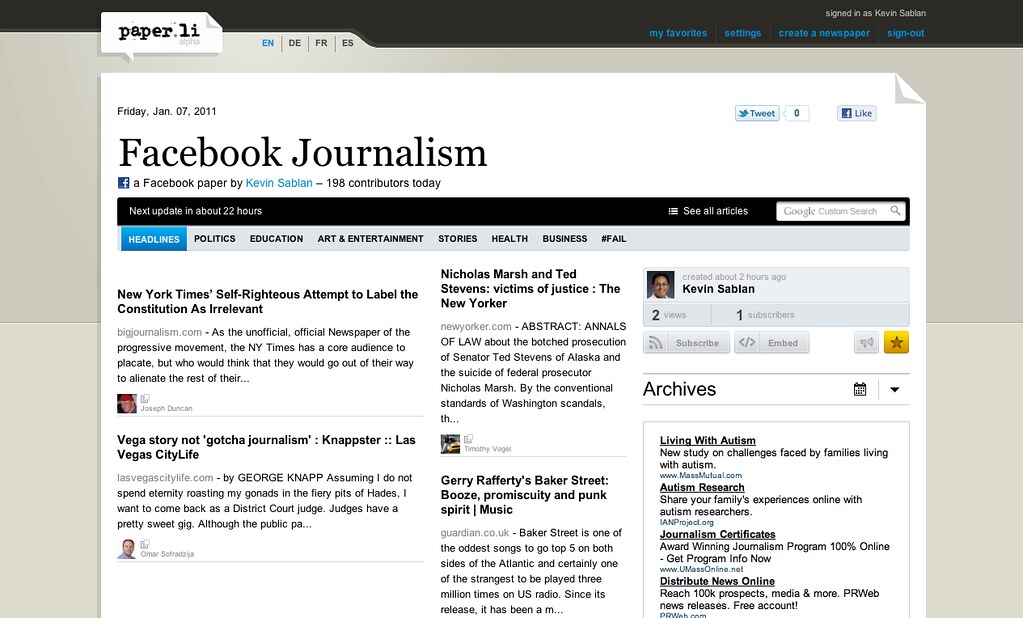Open the Journalism Certificates ad link
This screenshot has height=618, width=1023.
(718, 534)
